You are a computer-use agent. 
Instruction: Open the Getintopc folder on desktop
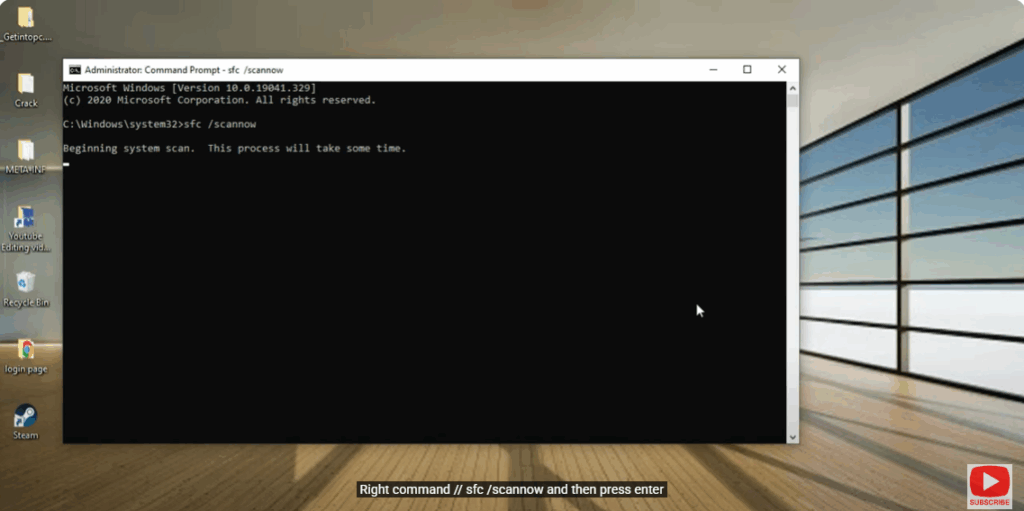(25, 18)
